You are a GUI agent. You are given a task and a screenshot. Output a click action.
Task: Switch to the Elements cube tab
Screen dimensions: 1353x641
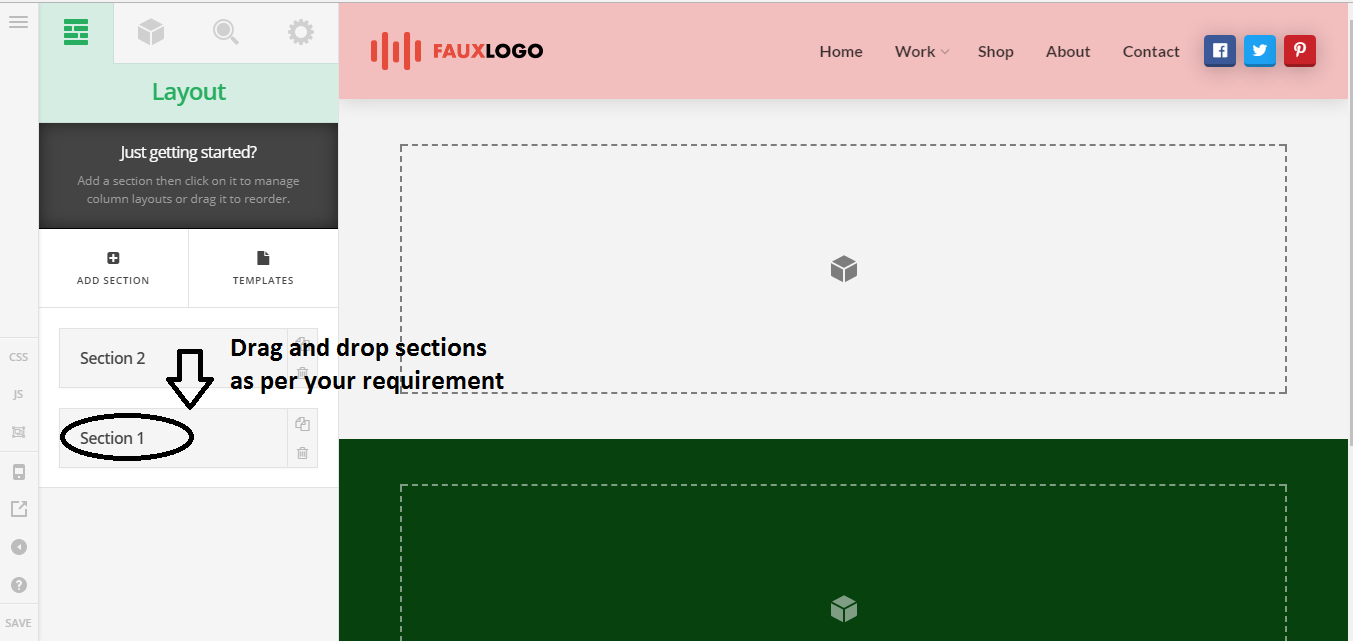pos(151,32)
